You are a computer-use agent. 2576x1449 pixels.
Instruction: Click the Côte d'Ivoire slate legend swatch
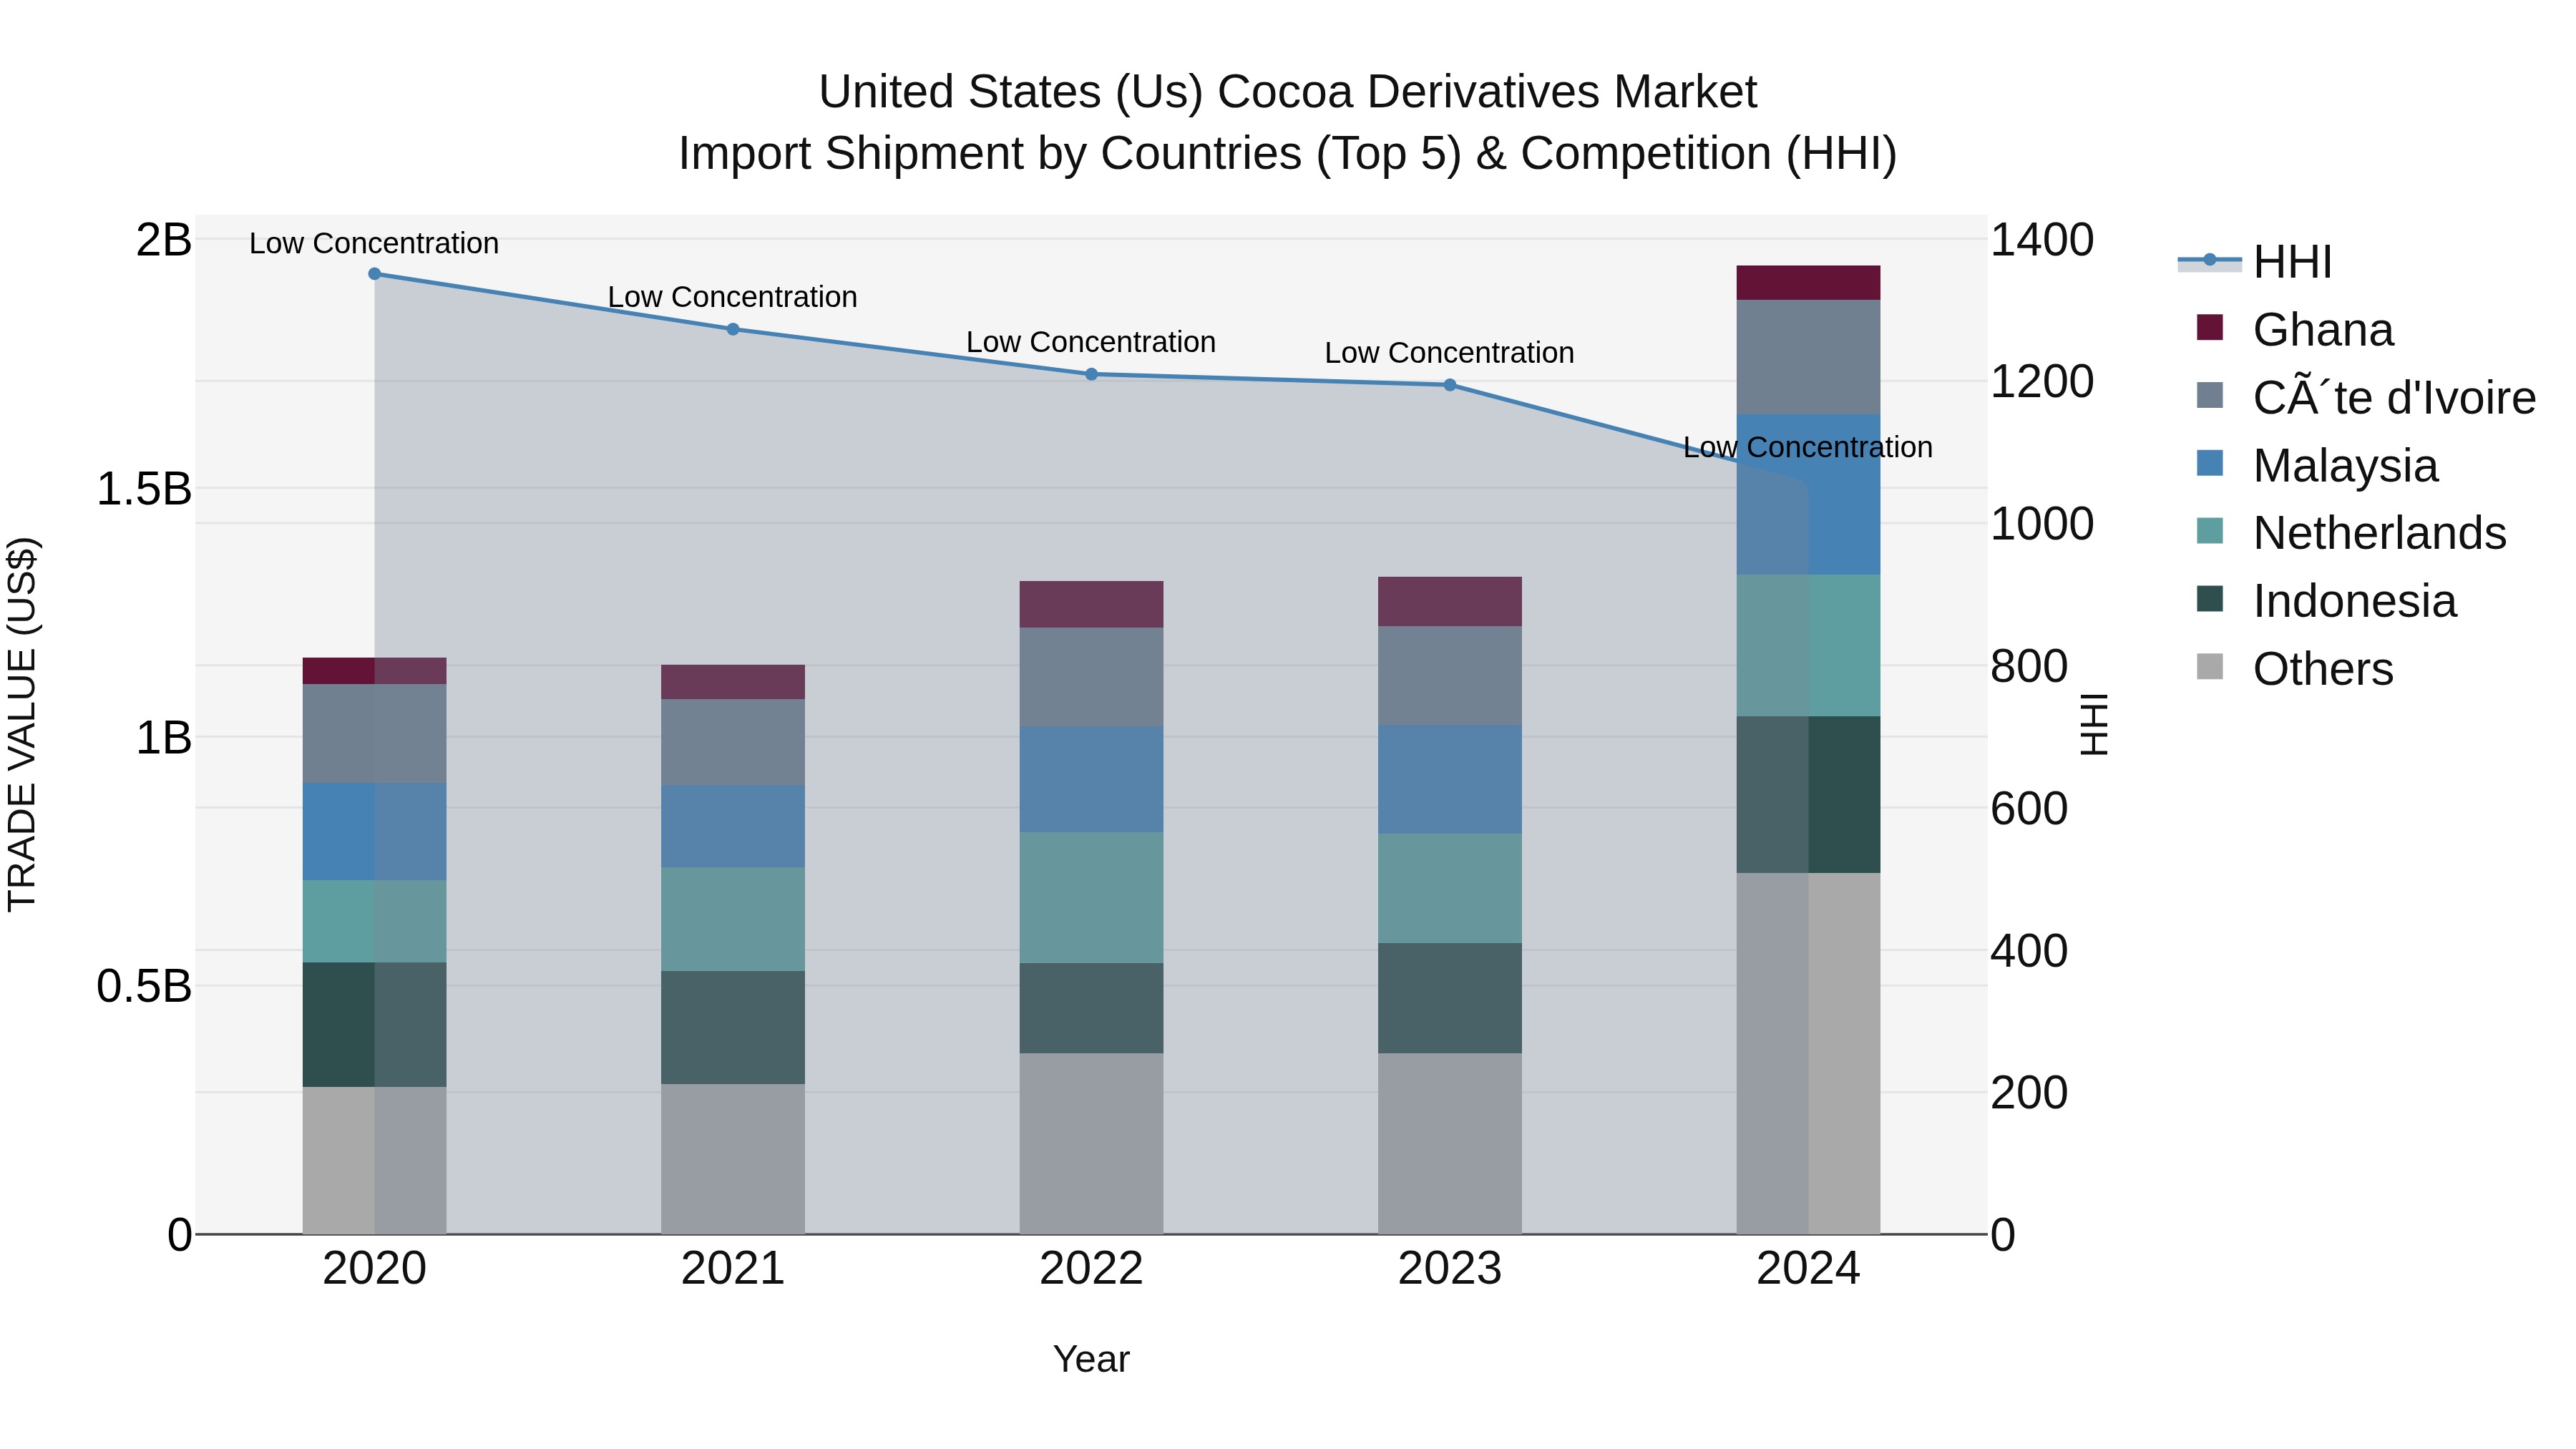(2210, 395)
